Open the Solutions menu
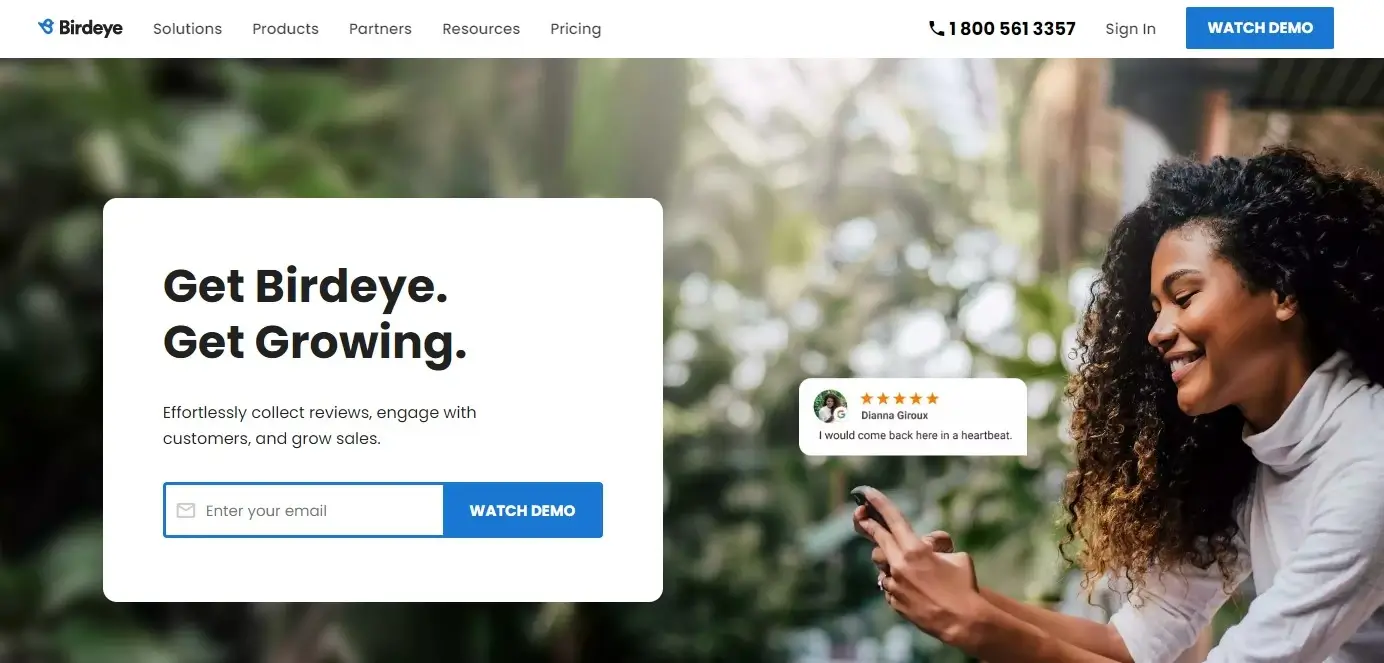 coord(187,29)
